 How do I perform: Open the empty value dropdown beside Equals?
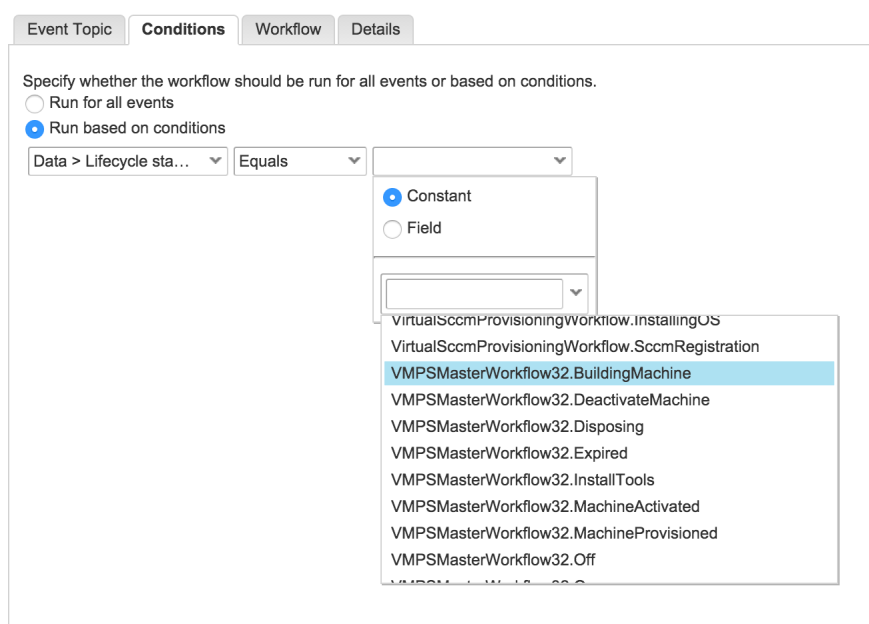click(x=471, y=161)
